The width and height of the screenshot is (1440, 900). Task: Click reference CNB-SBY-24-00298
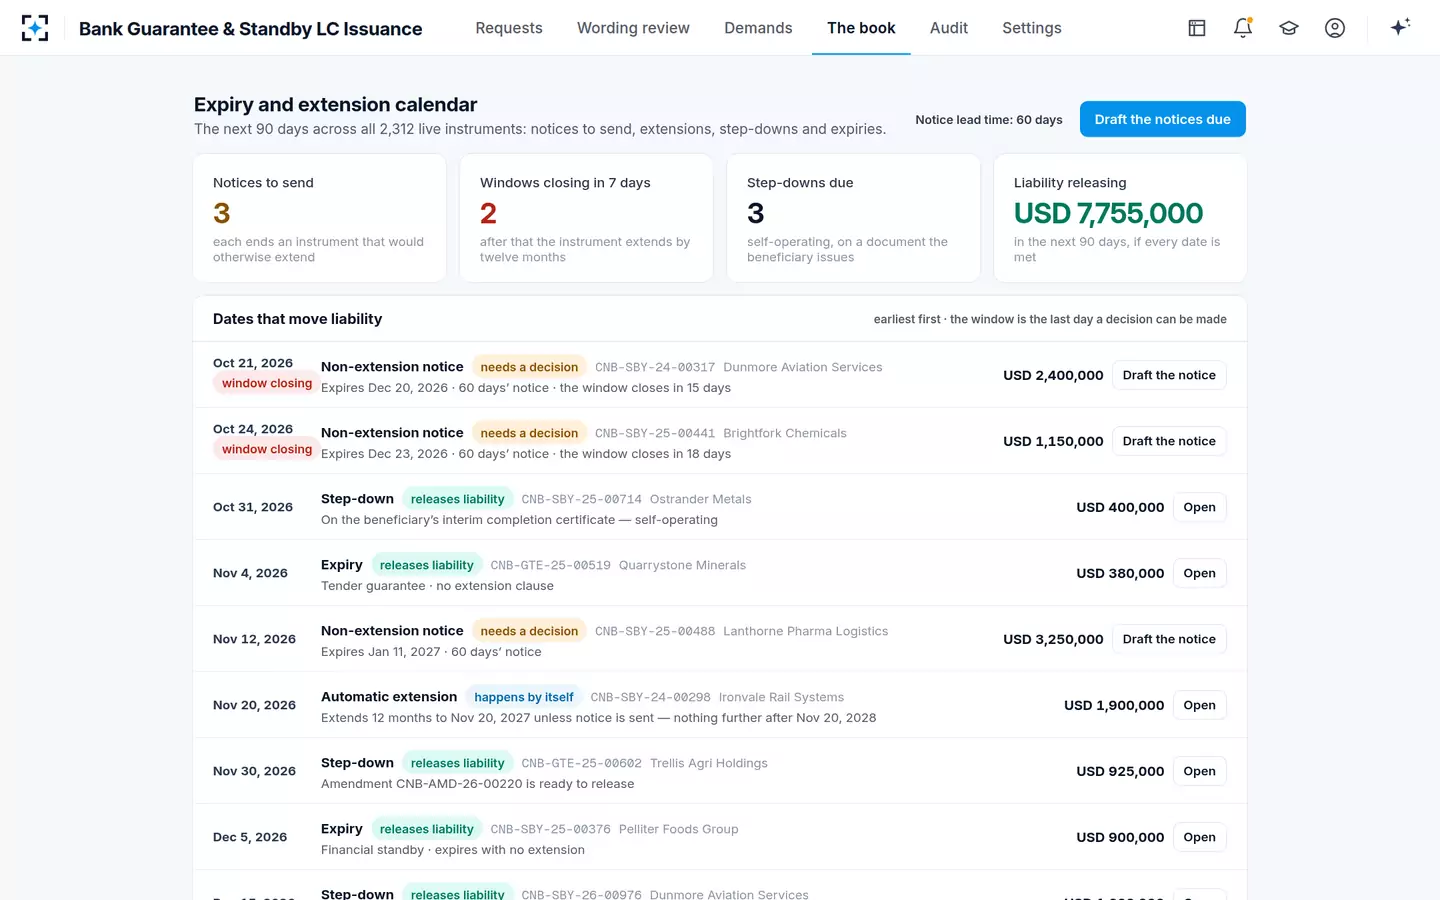point(650,697)
